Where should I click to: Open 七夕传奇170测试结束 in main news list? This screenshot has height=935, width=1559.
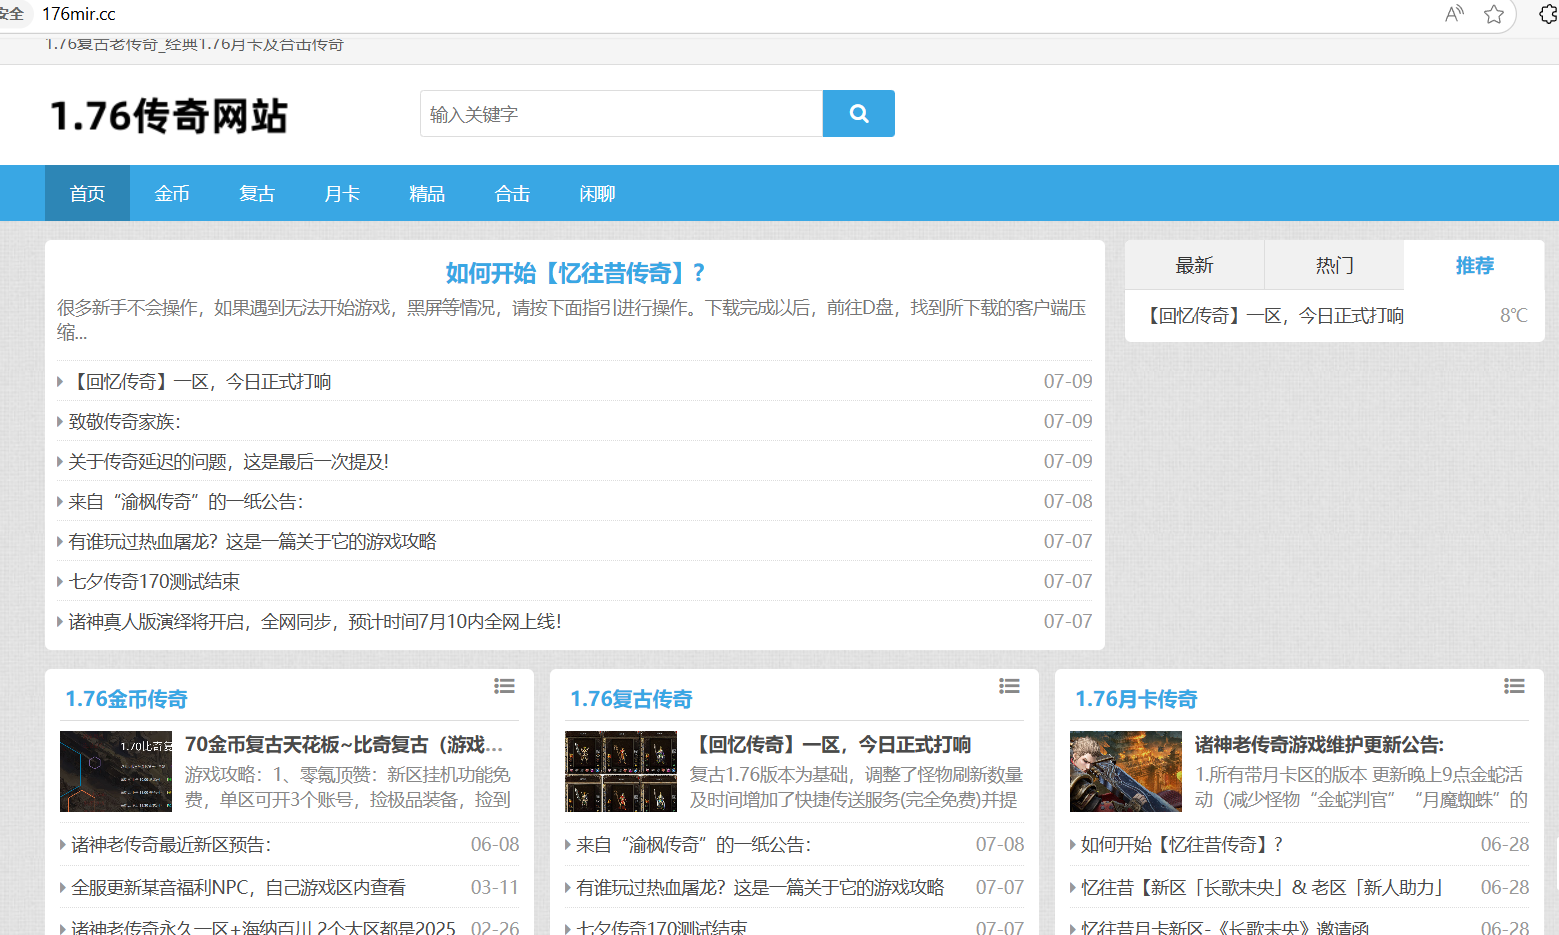pyautogui.click(x=154, y=582)
